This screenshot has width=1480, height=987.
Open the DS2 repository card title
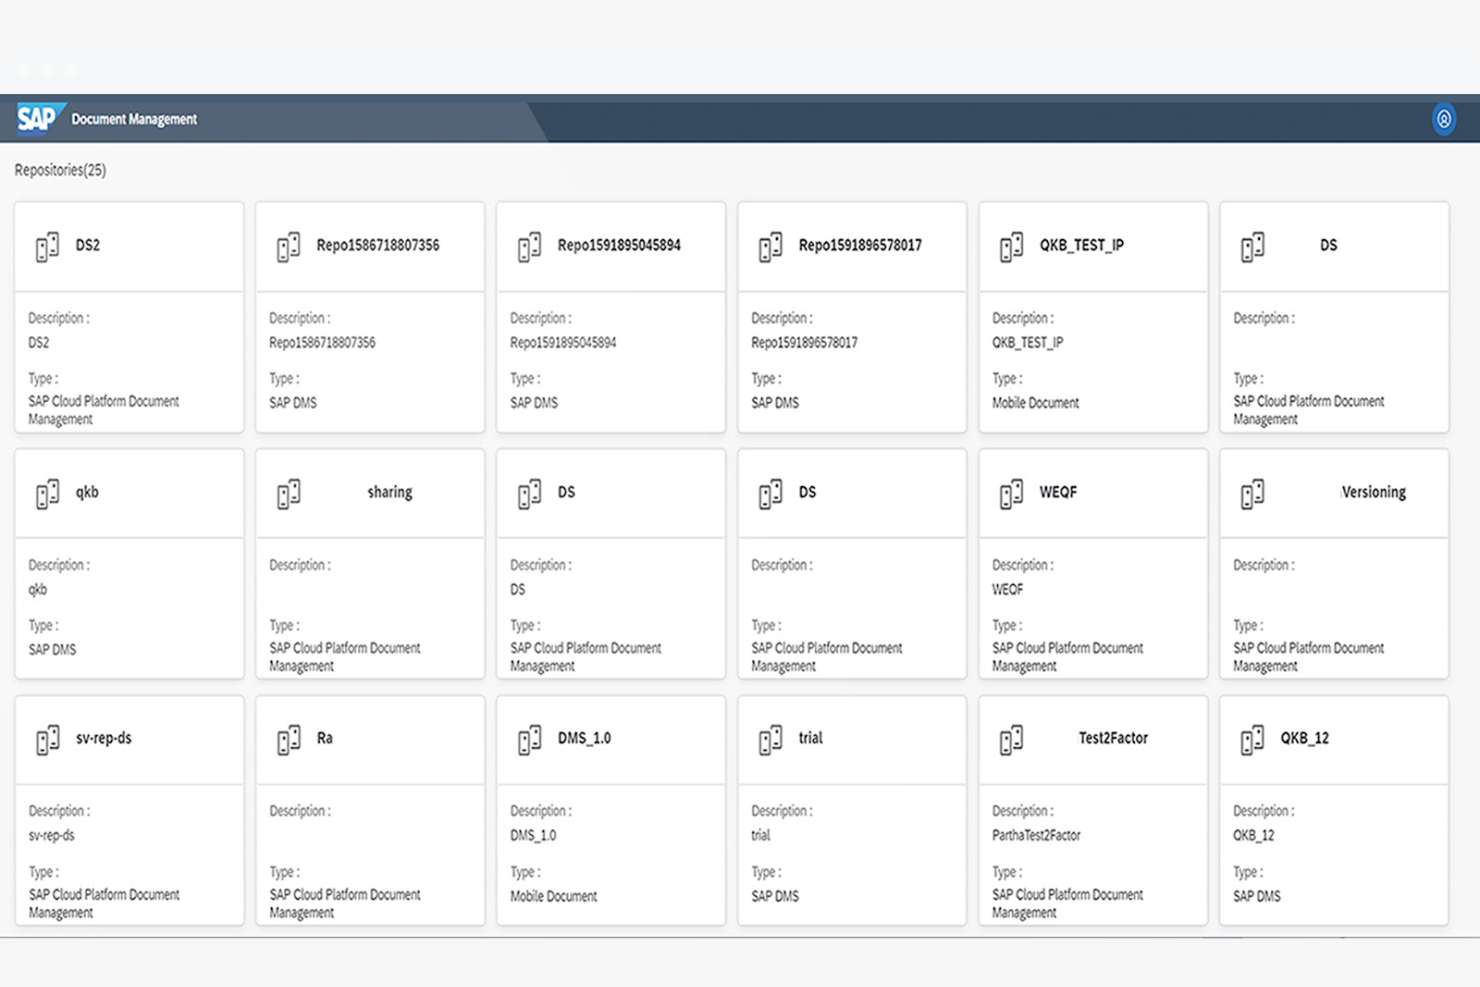click(88, 245)
